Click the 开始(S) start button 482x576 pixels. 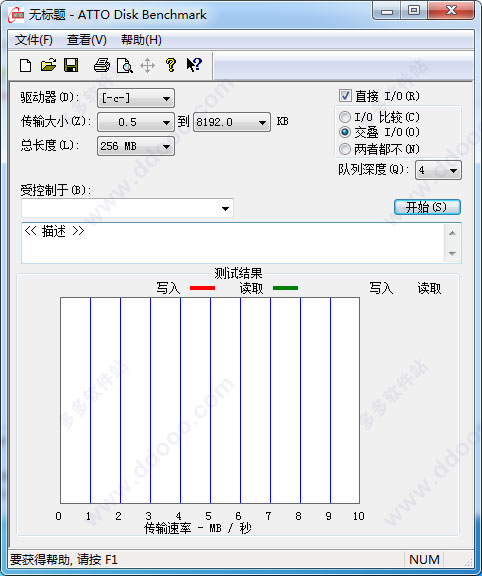(427, 207)
